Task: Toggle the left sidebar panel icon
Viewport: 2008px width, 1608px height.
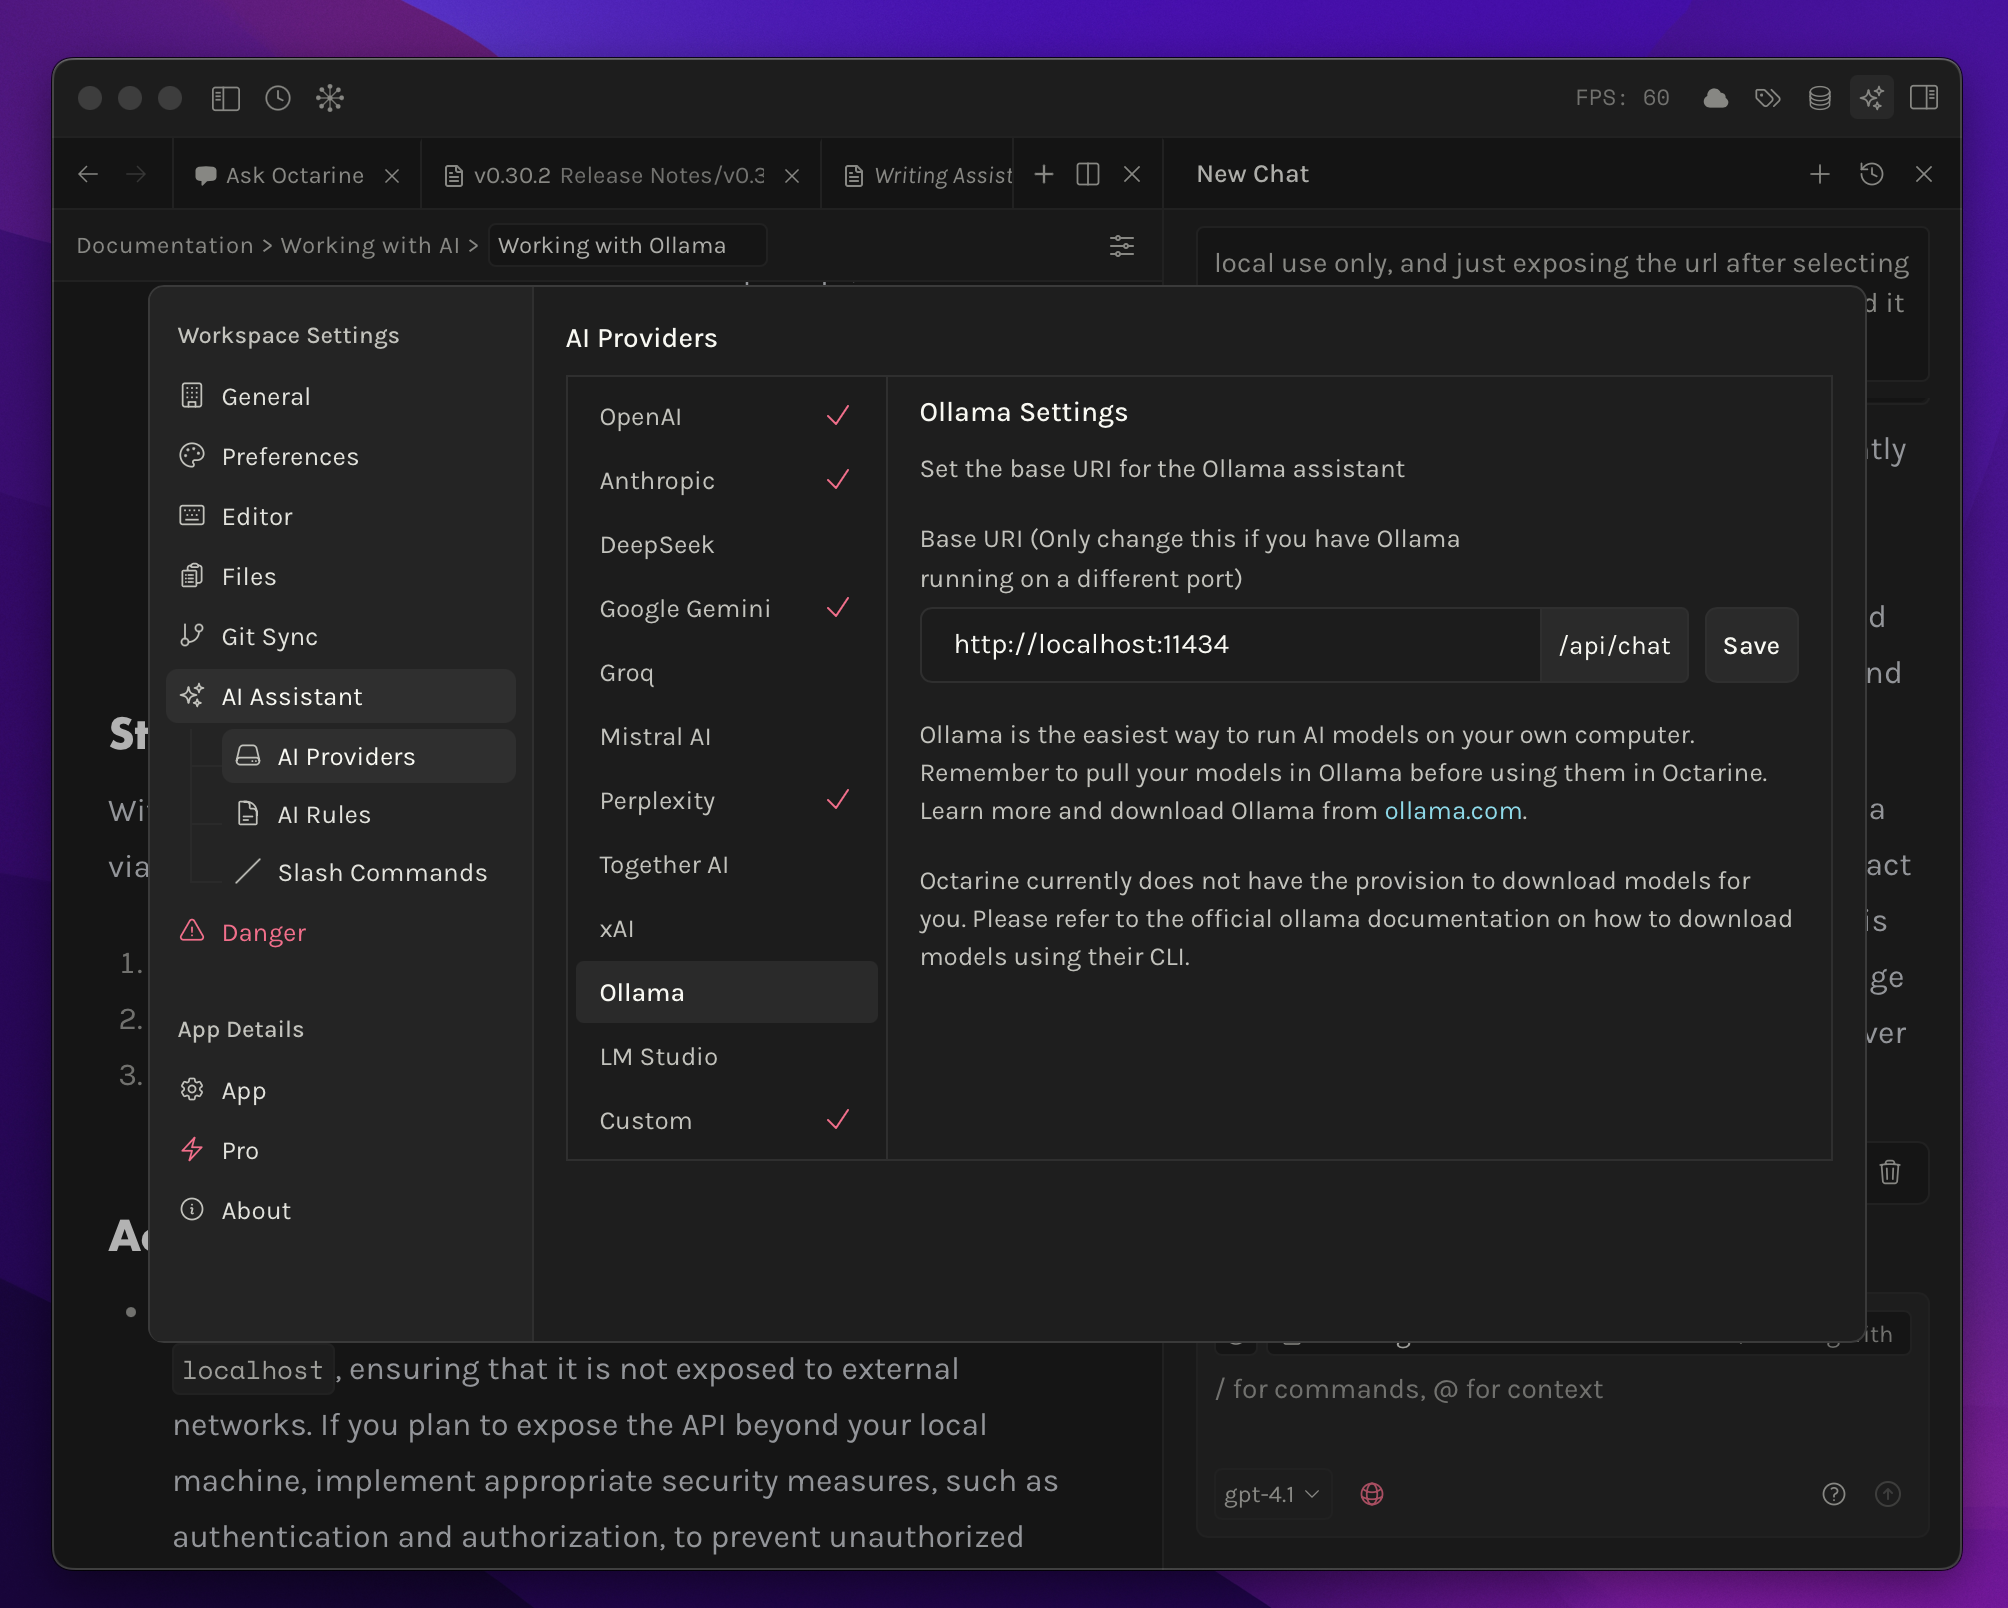Action: pyautogui.click(x=226, y=98)
